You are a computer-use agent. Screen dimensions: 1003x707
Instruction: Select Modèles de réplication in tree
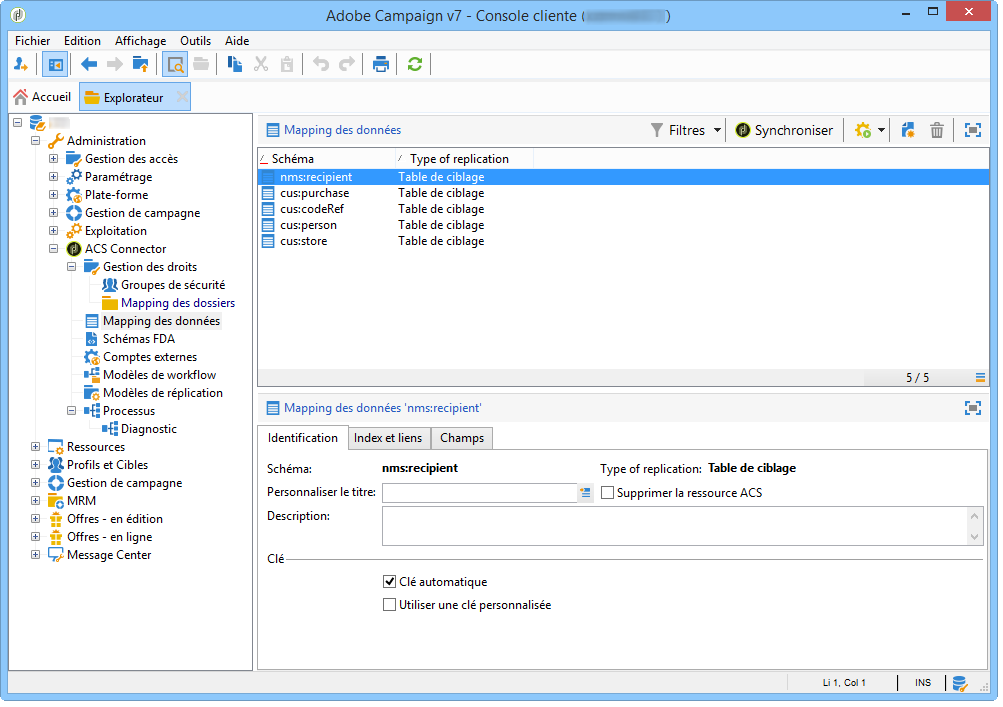162,393
